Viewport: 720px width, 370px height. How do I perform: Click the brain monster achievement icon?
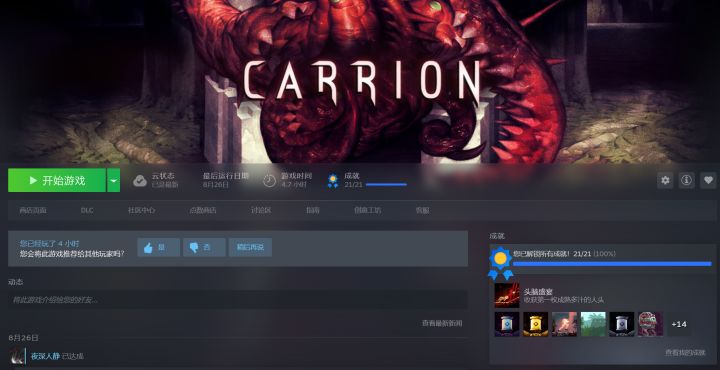[x=650, y=324]
